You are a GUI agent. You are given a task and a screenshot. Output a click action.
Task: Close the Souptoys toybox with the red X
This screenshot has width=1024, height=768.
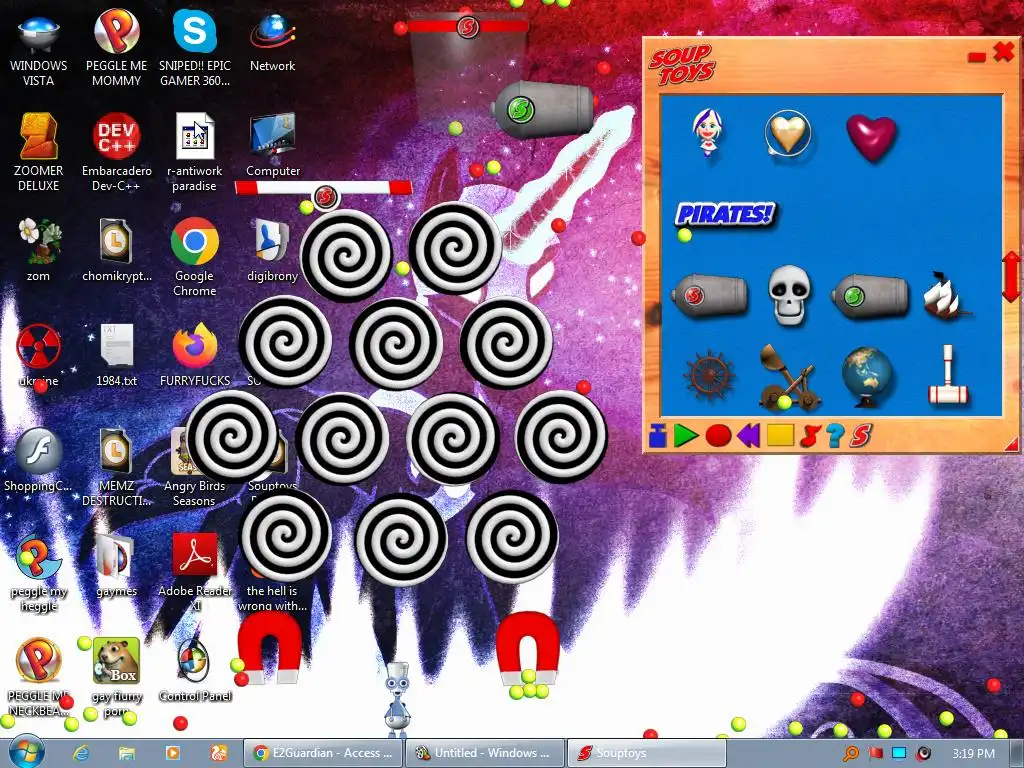tap(1004, 52)
